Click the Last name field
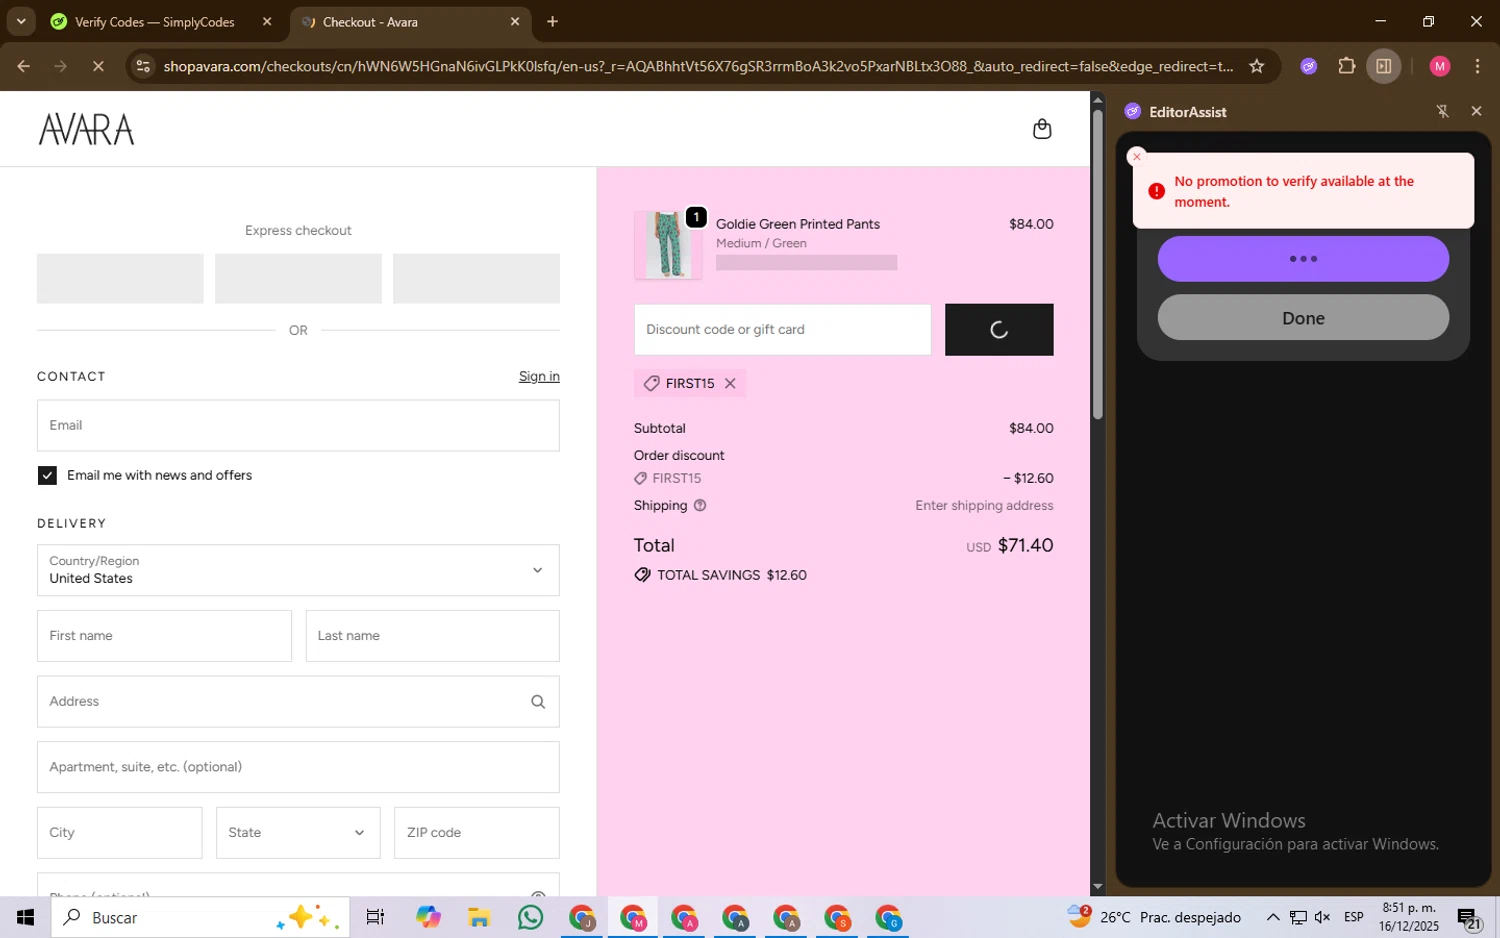The image size is (1500, 938). point(432,636)
